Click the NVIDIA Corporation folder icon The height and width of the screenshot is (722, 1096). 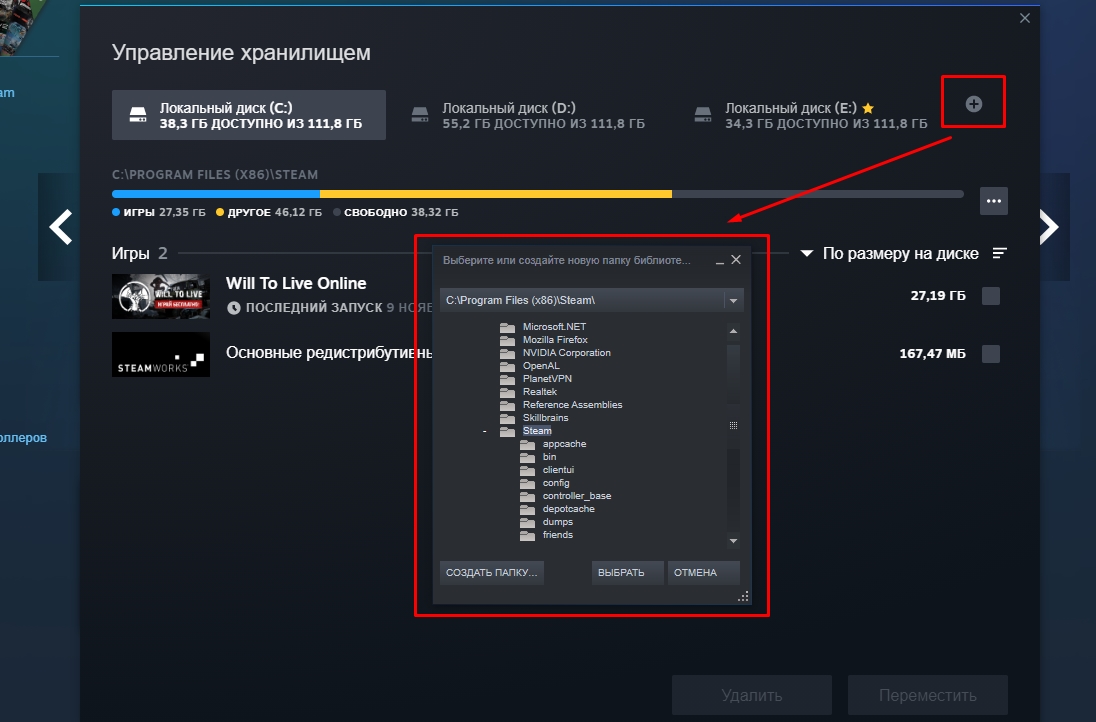click(x=507, y=353)
